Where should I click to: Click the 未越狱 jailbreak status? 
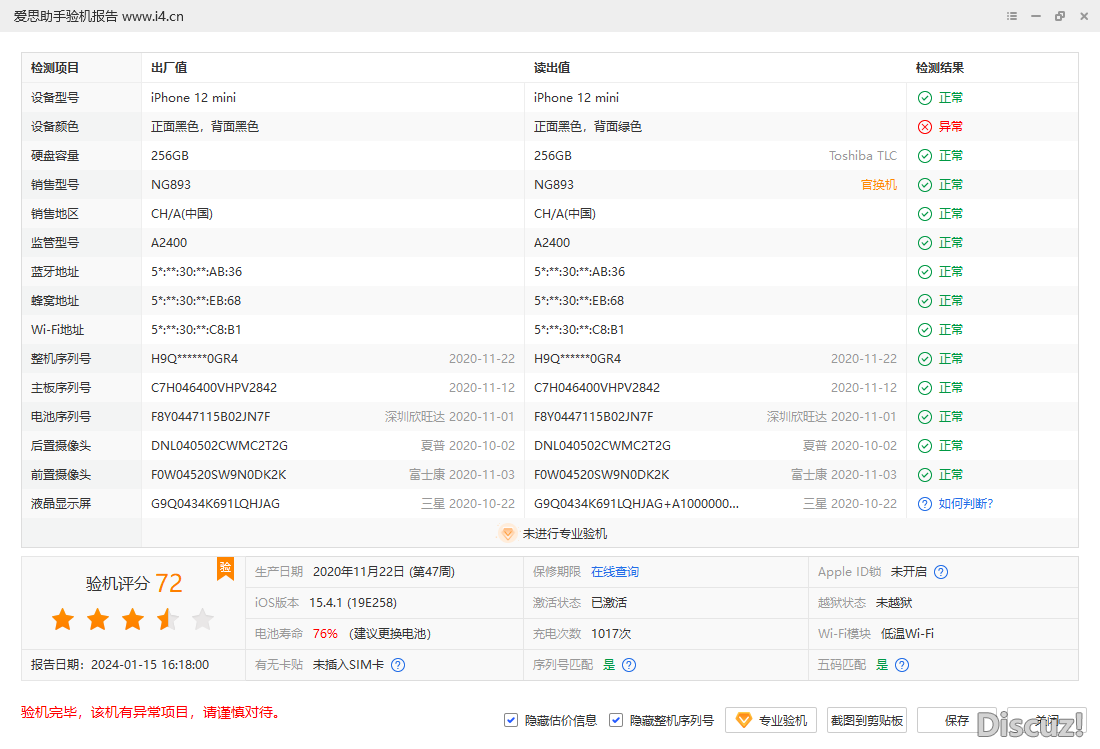coord(894,603)
